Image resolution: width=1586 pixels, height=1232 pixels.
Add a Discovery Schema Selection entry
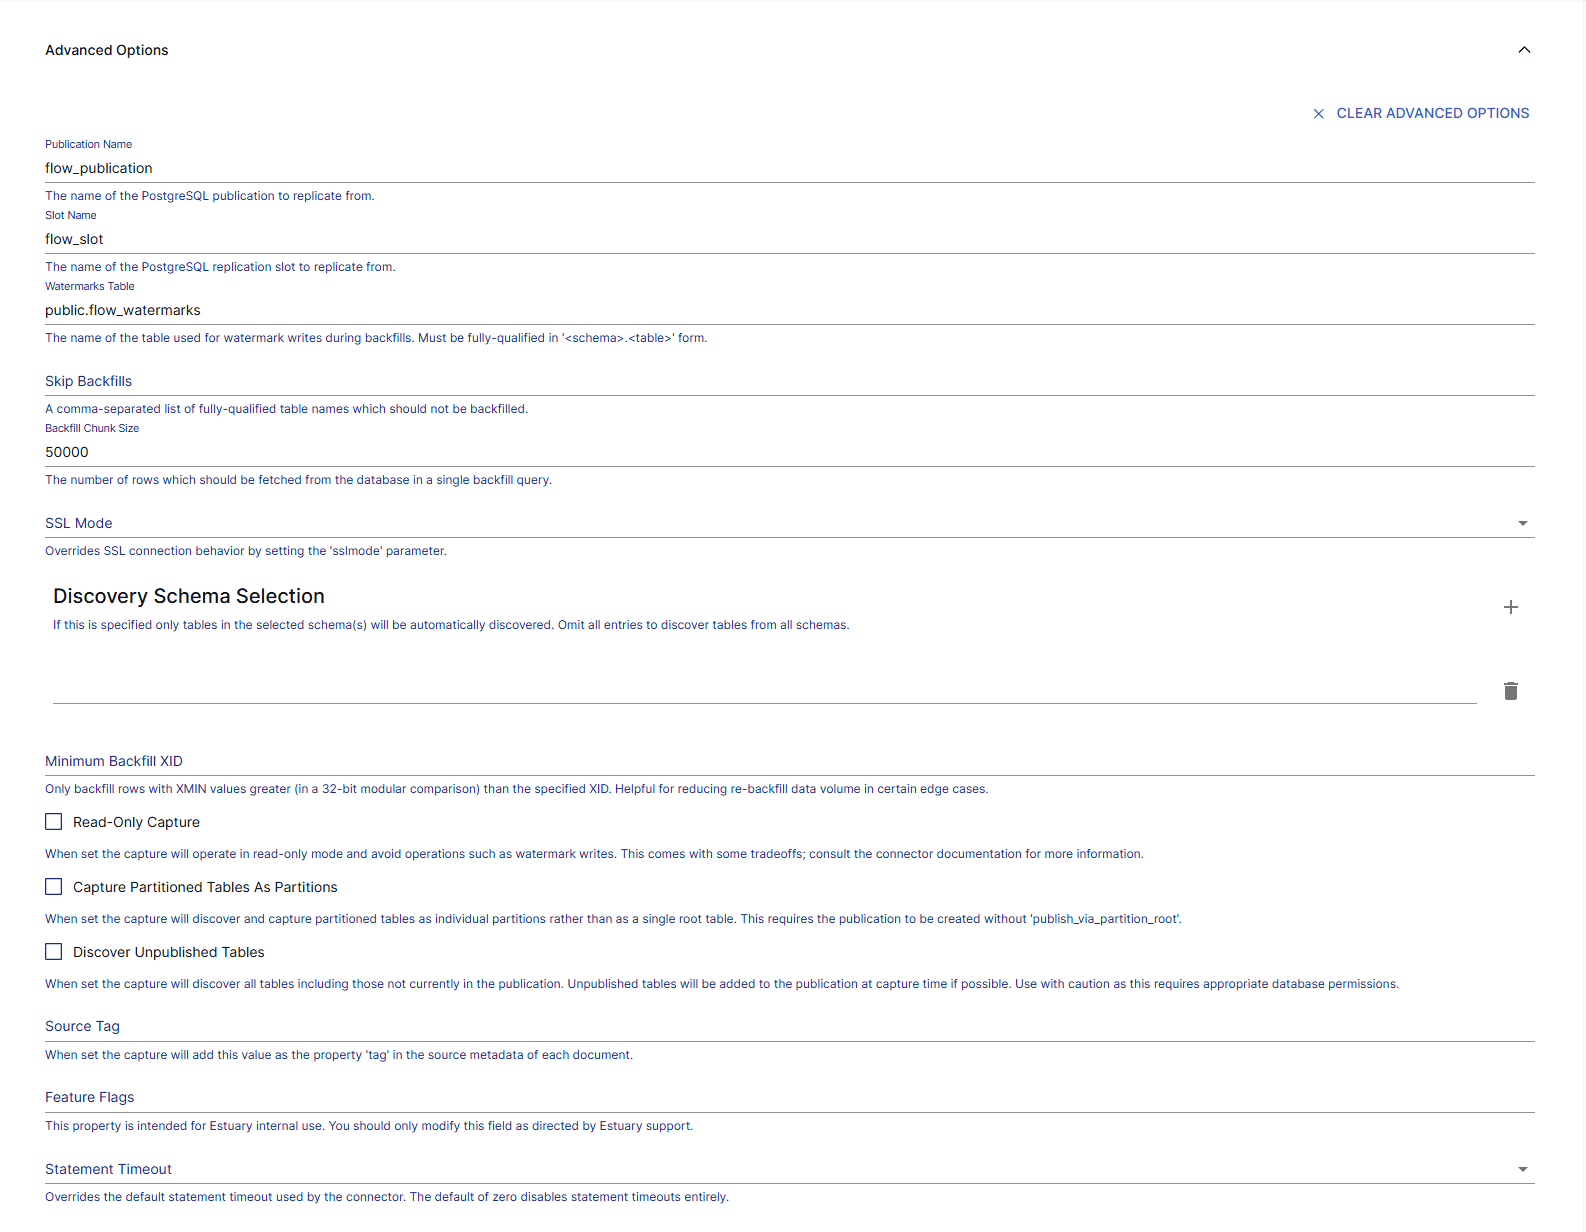(x=1510, y=607)
